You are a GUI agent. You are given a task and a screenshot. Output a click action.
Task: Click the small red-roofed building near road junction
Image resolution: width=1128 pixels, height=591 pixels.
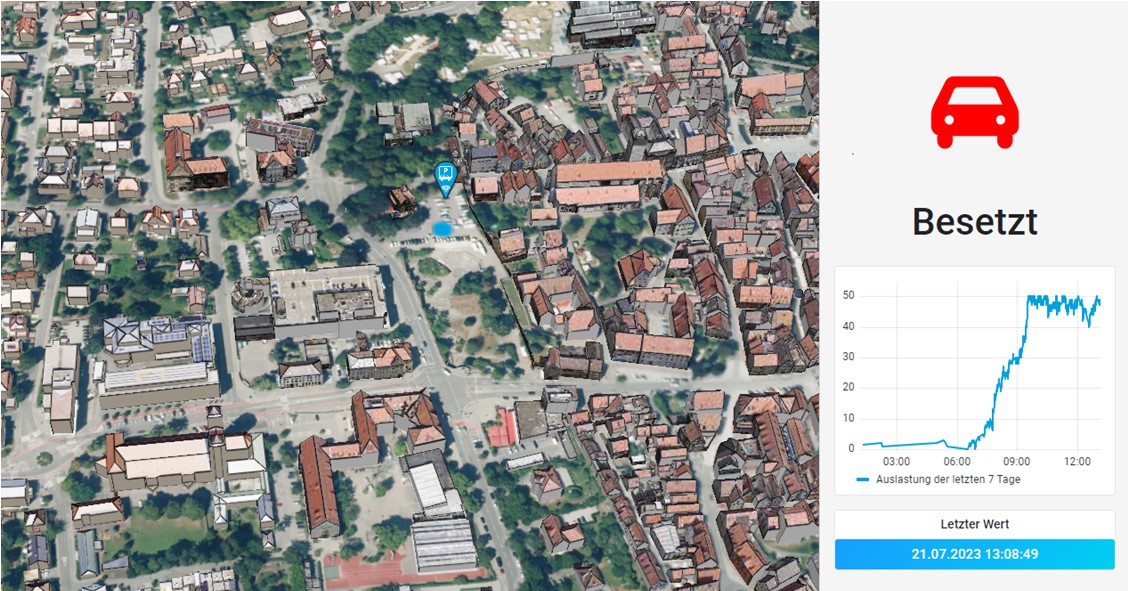click(x=503, y=428)
